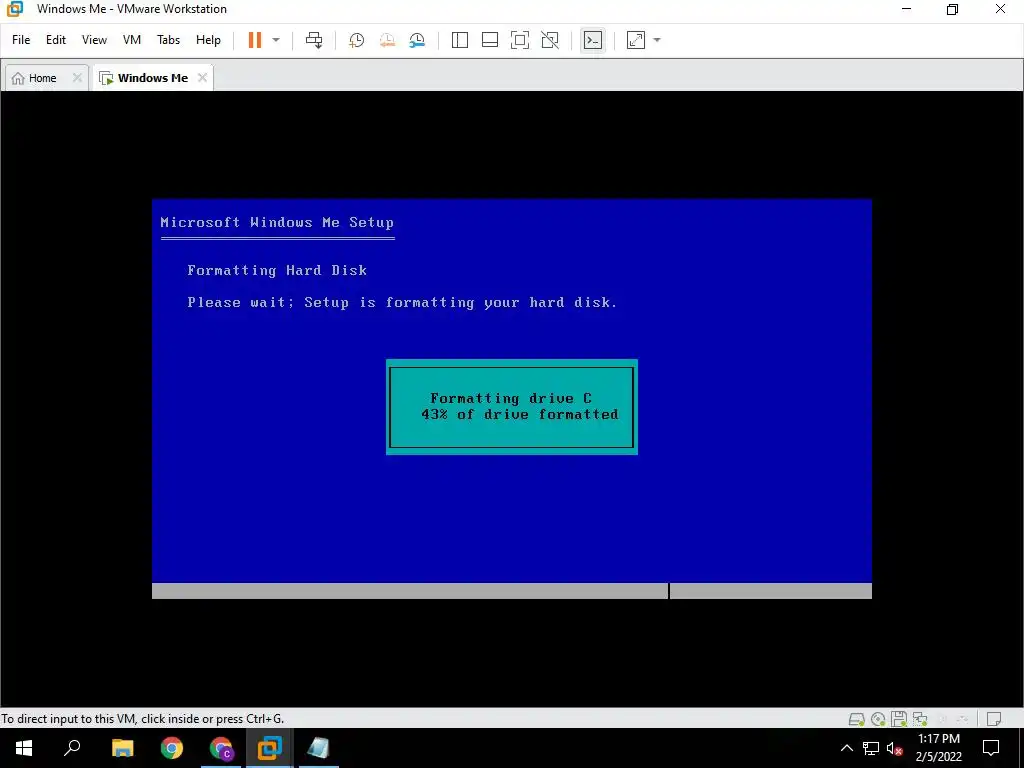Revert the VM to its previous snapshot

pos(387,40)
